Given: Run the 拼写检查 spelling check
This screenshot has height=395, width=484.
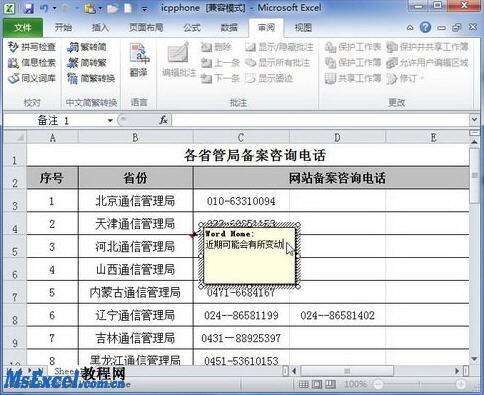Looking at the screenshot, I should coord(32,47).
